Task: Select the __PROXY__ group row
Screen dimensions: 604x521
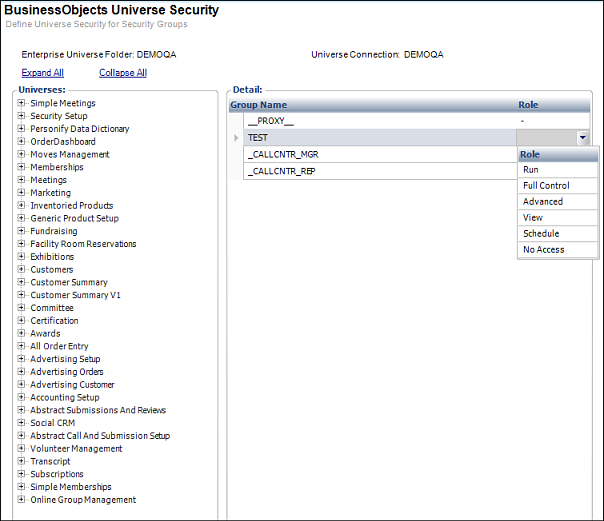Action: (x=416, y=121)
